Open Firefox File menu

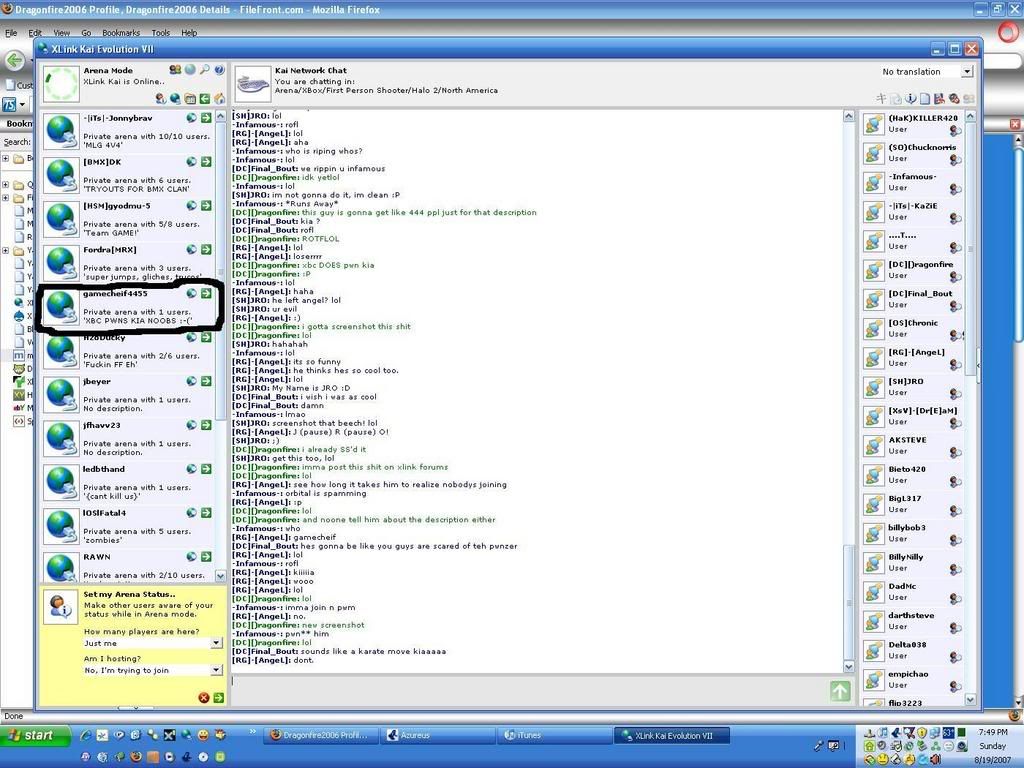pyautogui.click(x=11, y=33)
